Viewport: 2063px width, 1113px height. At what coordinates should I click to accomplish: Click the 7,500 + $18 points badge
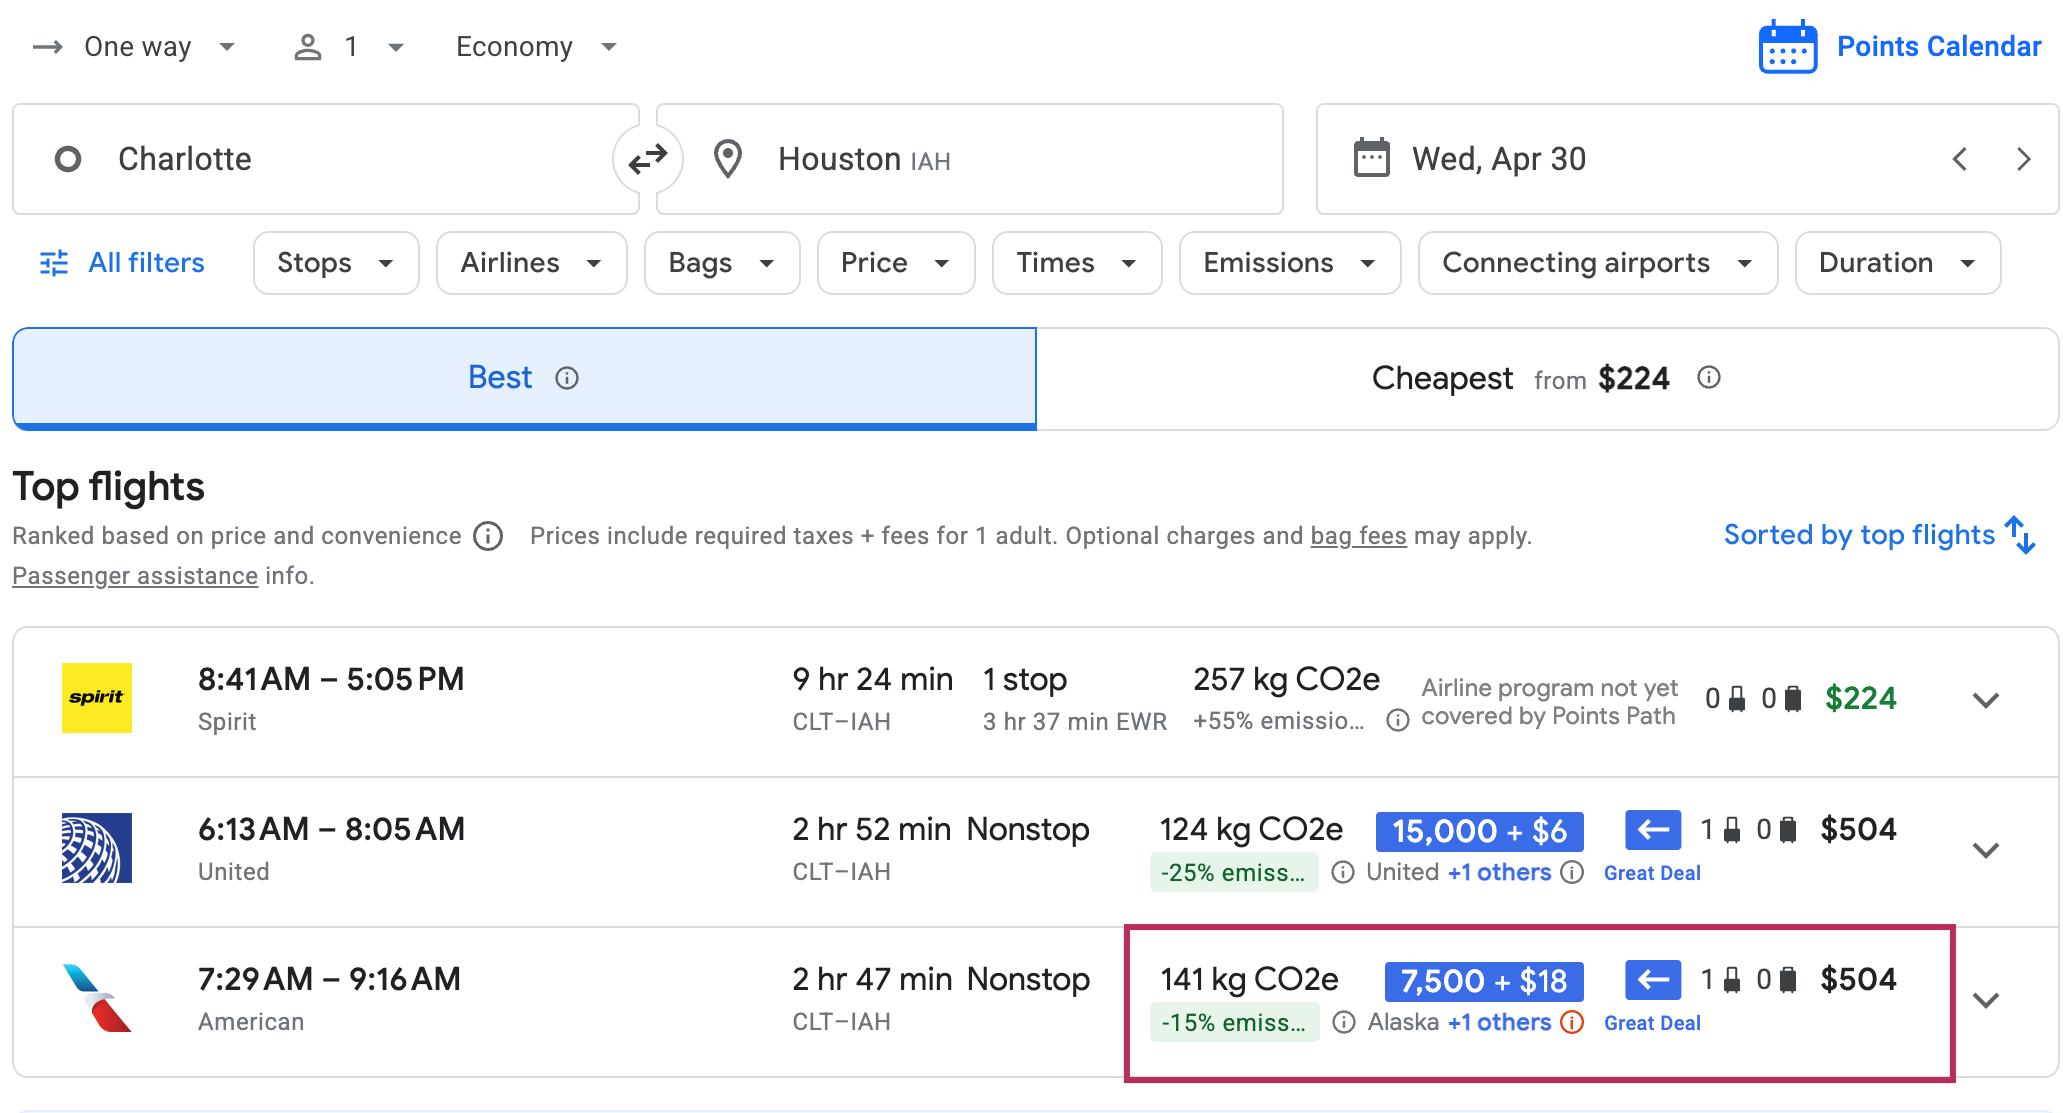point(1483,981)
